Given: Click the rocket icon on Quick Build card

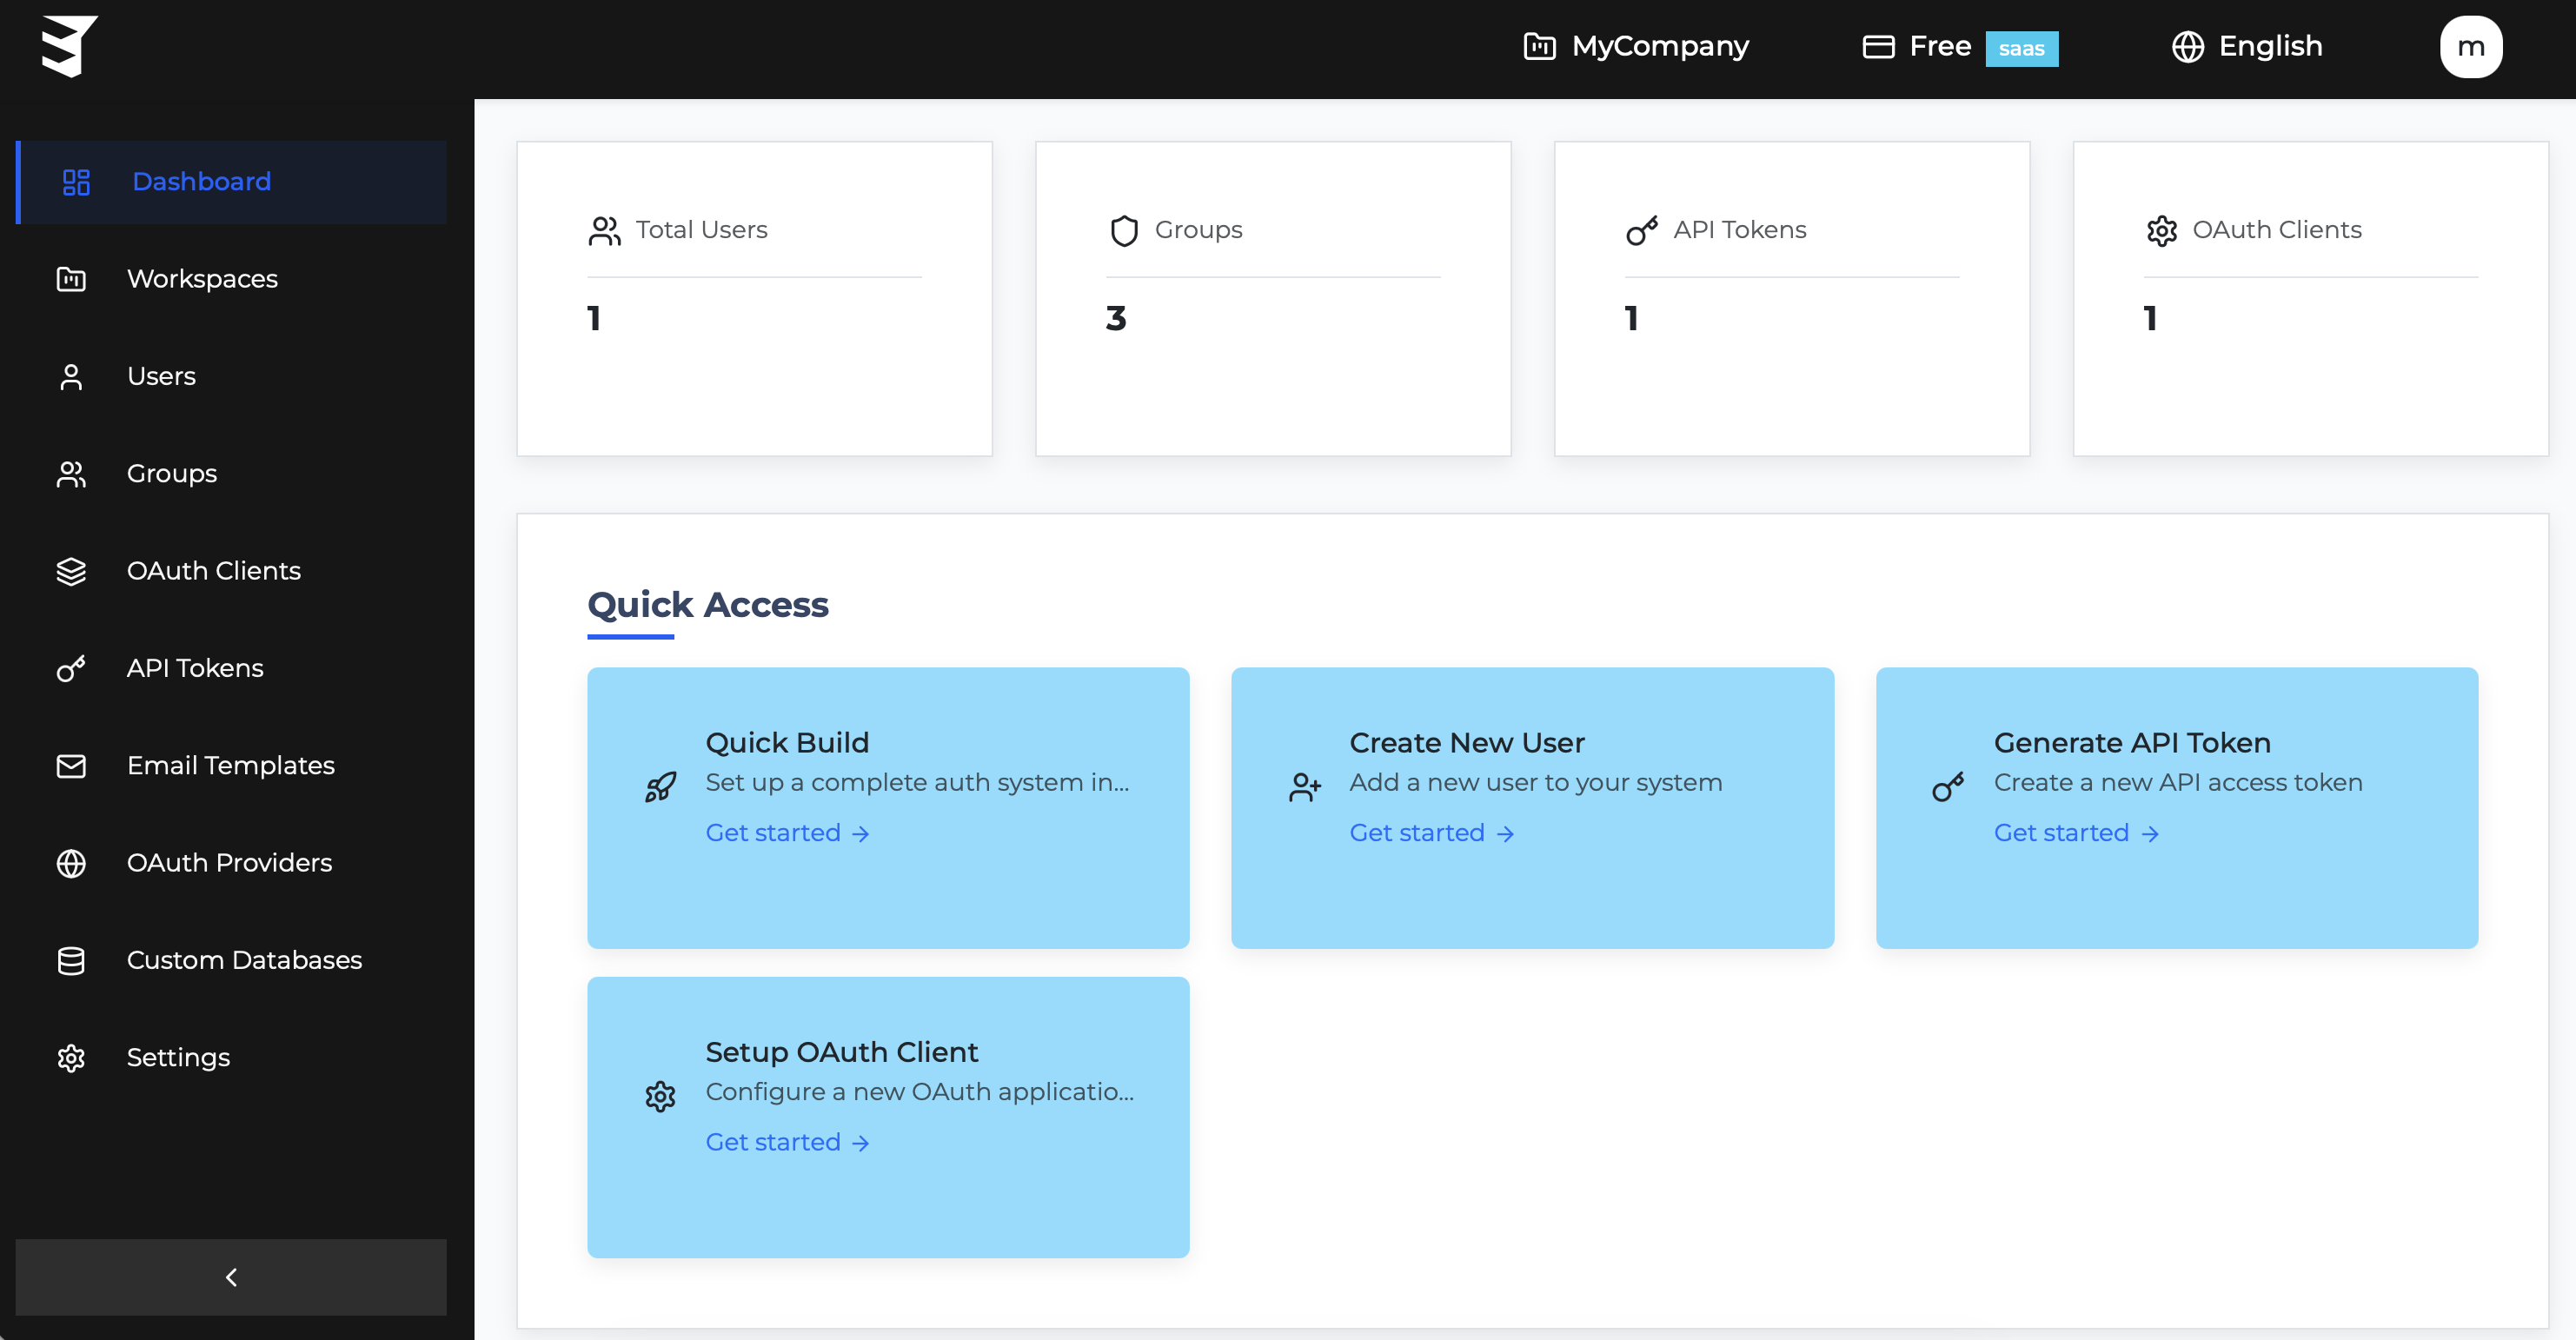Looking at the screenshot, I should (x=660, y=788).
